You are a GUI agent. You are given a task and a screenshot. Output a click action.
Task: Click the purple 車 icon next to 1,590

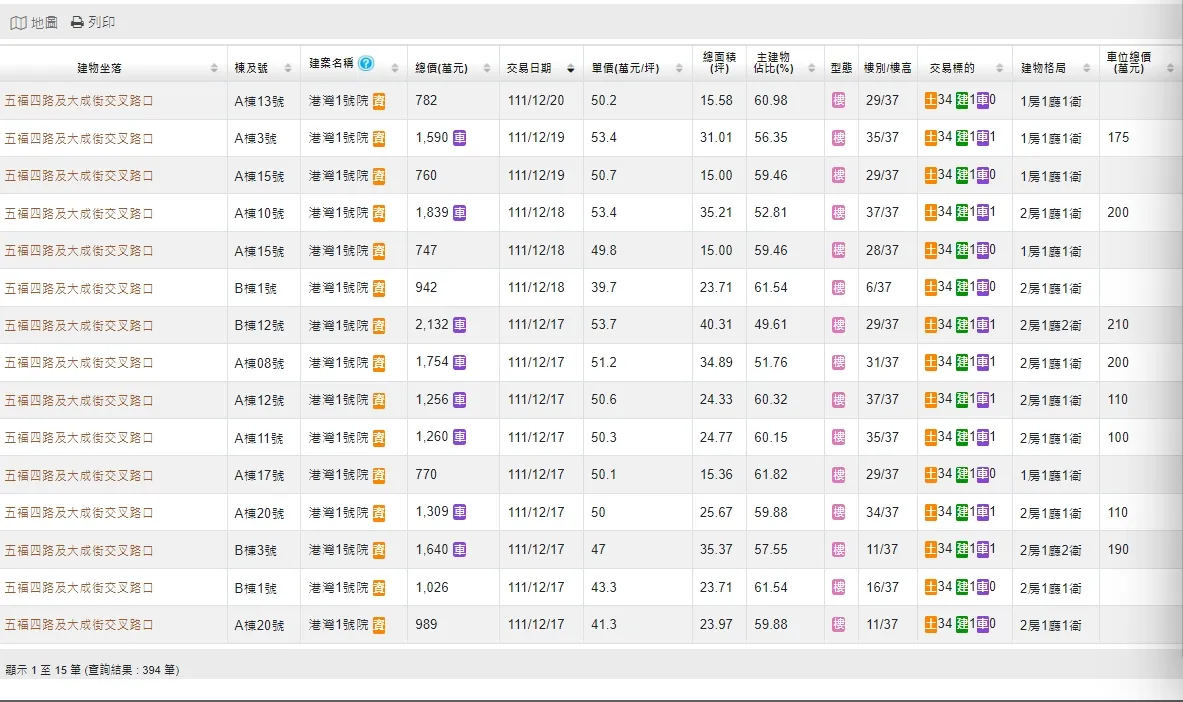[x=459, y=138]
